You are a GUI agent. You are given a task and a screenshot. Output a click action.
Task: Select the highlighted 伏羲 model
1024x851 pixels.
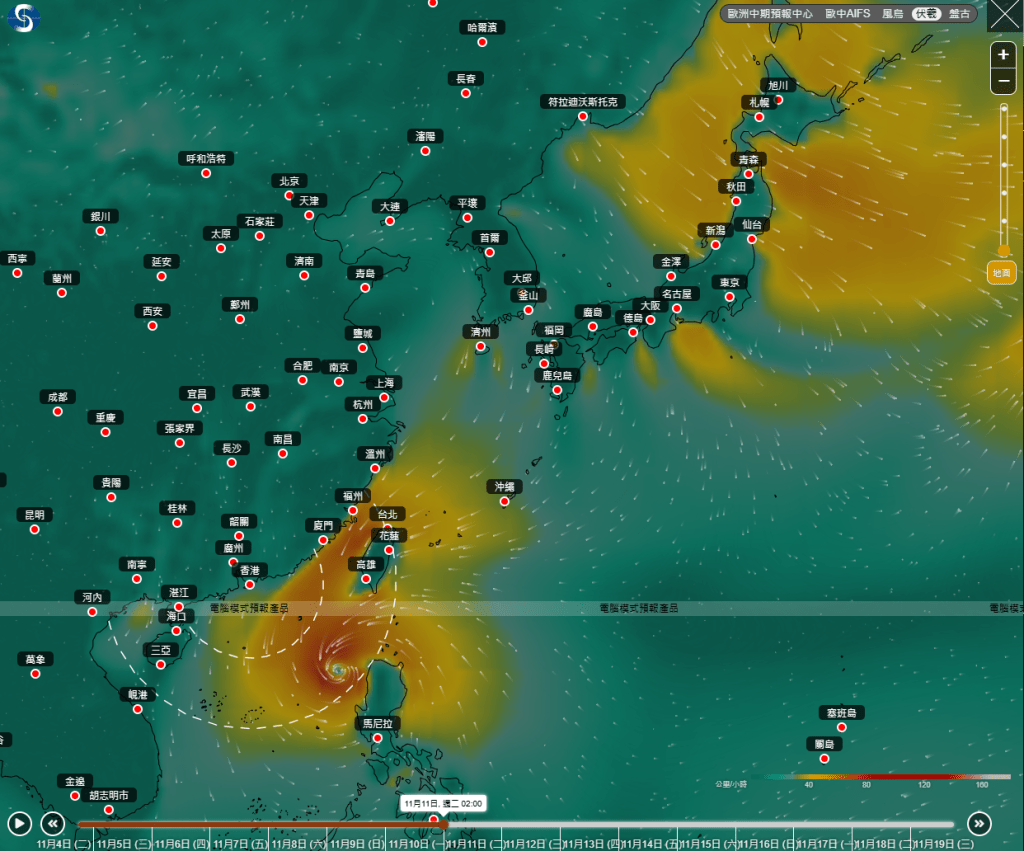[x=927, y=14]
